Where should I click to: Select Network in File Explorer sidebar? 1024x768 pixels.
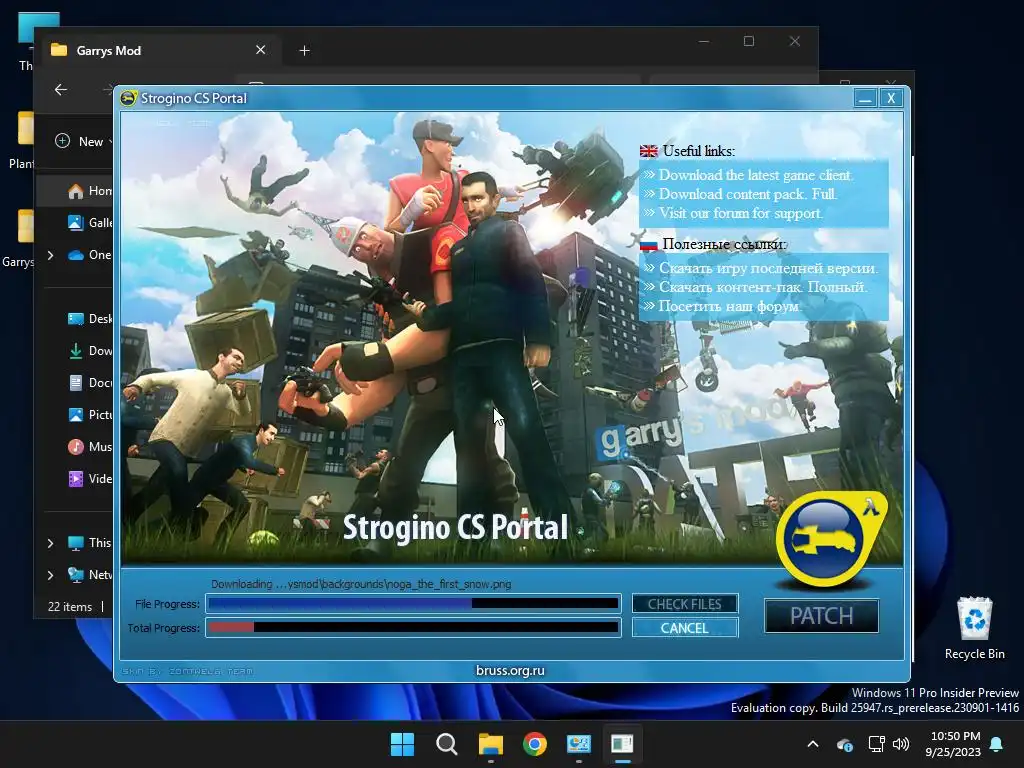point(89,575)
